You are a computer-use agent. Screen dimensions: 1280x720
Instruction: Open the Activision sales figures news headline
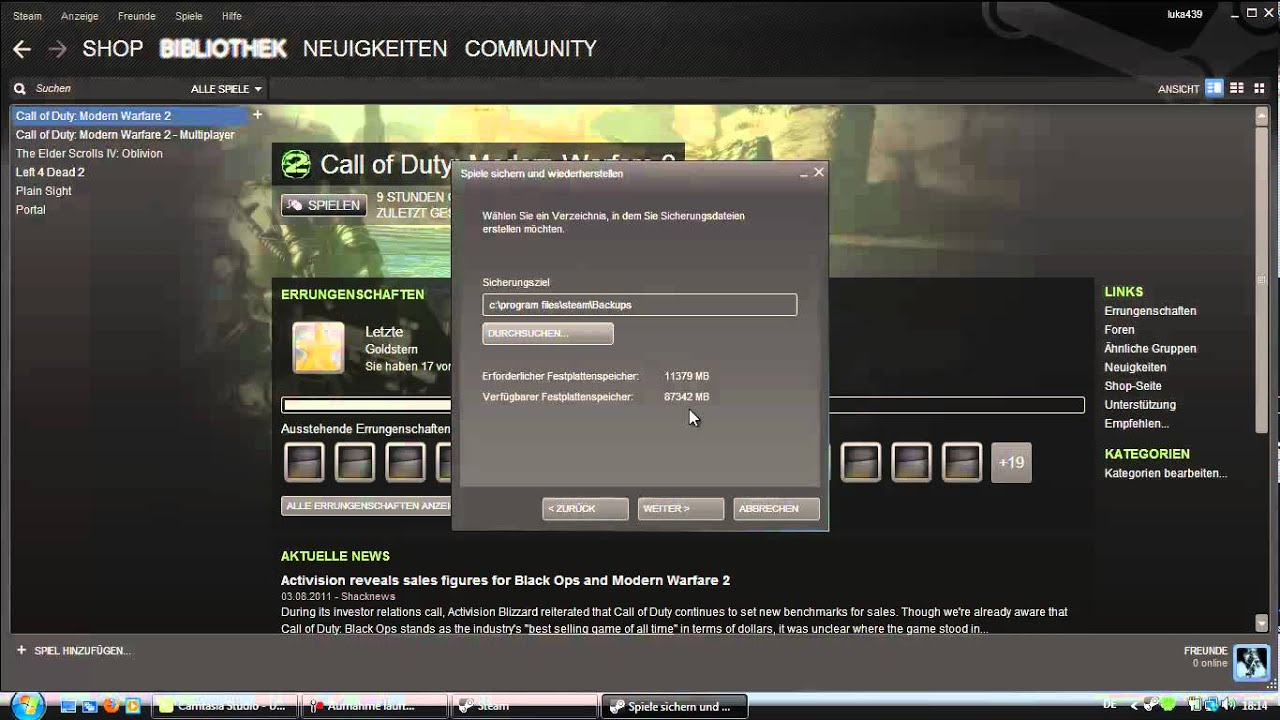tap(505, 581)
